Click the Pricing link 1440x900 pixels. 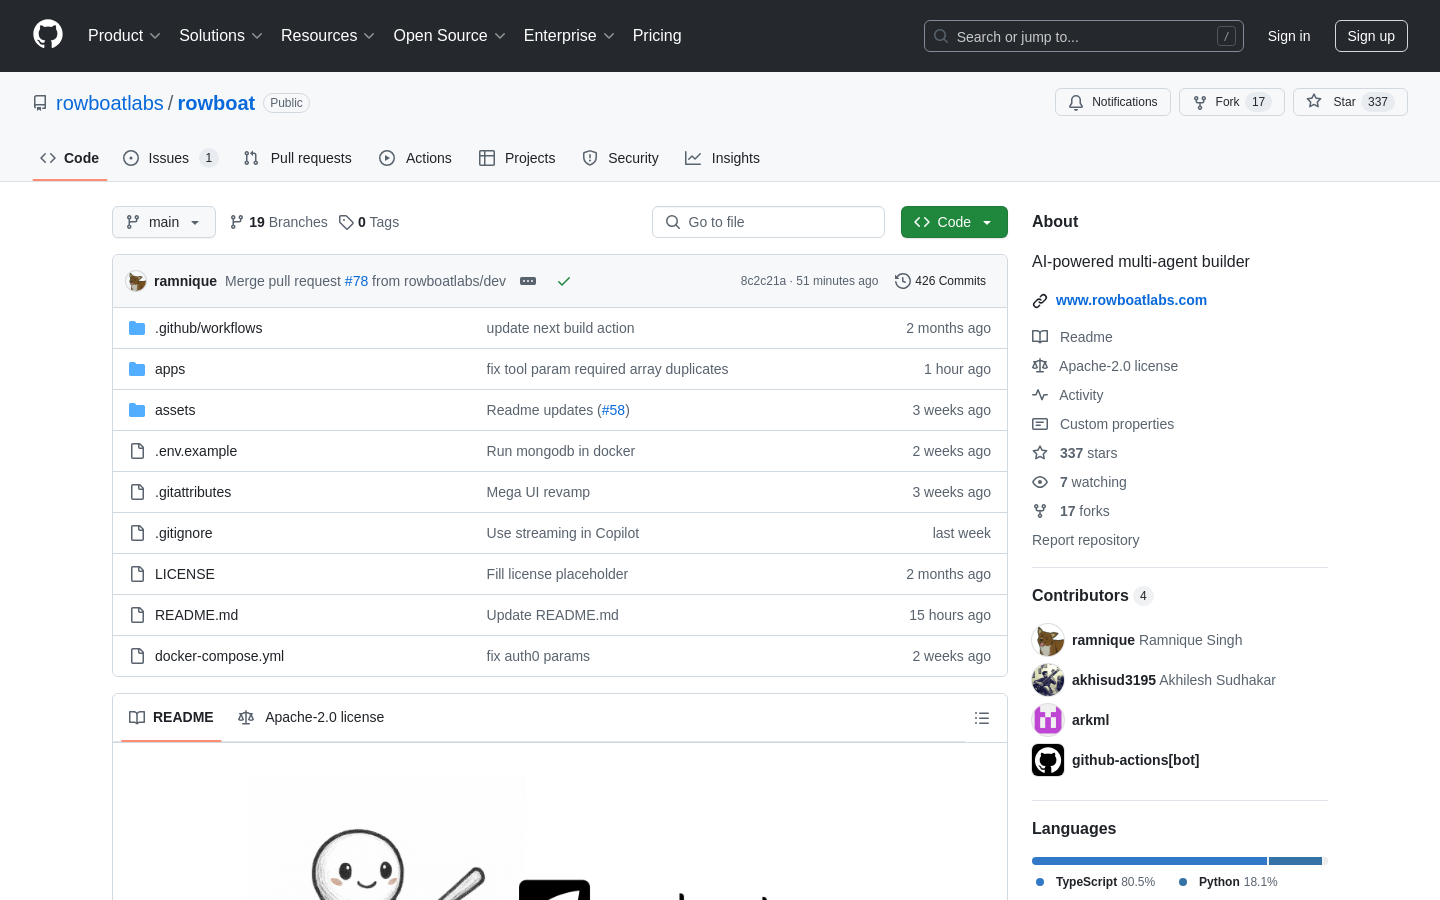pos(657,35)
